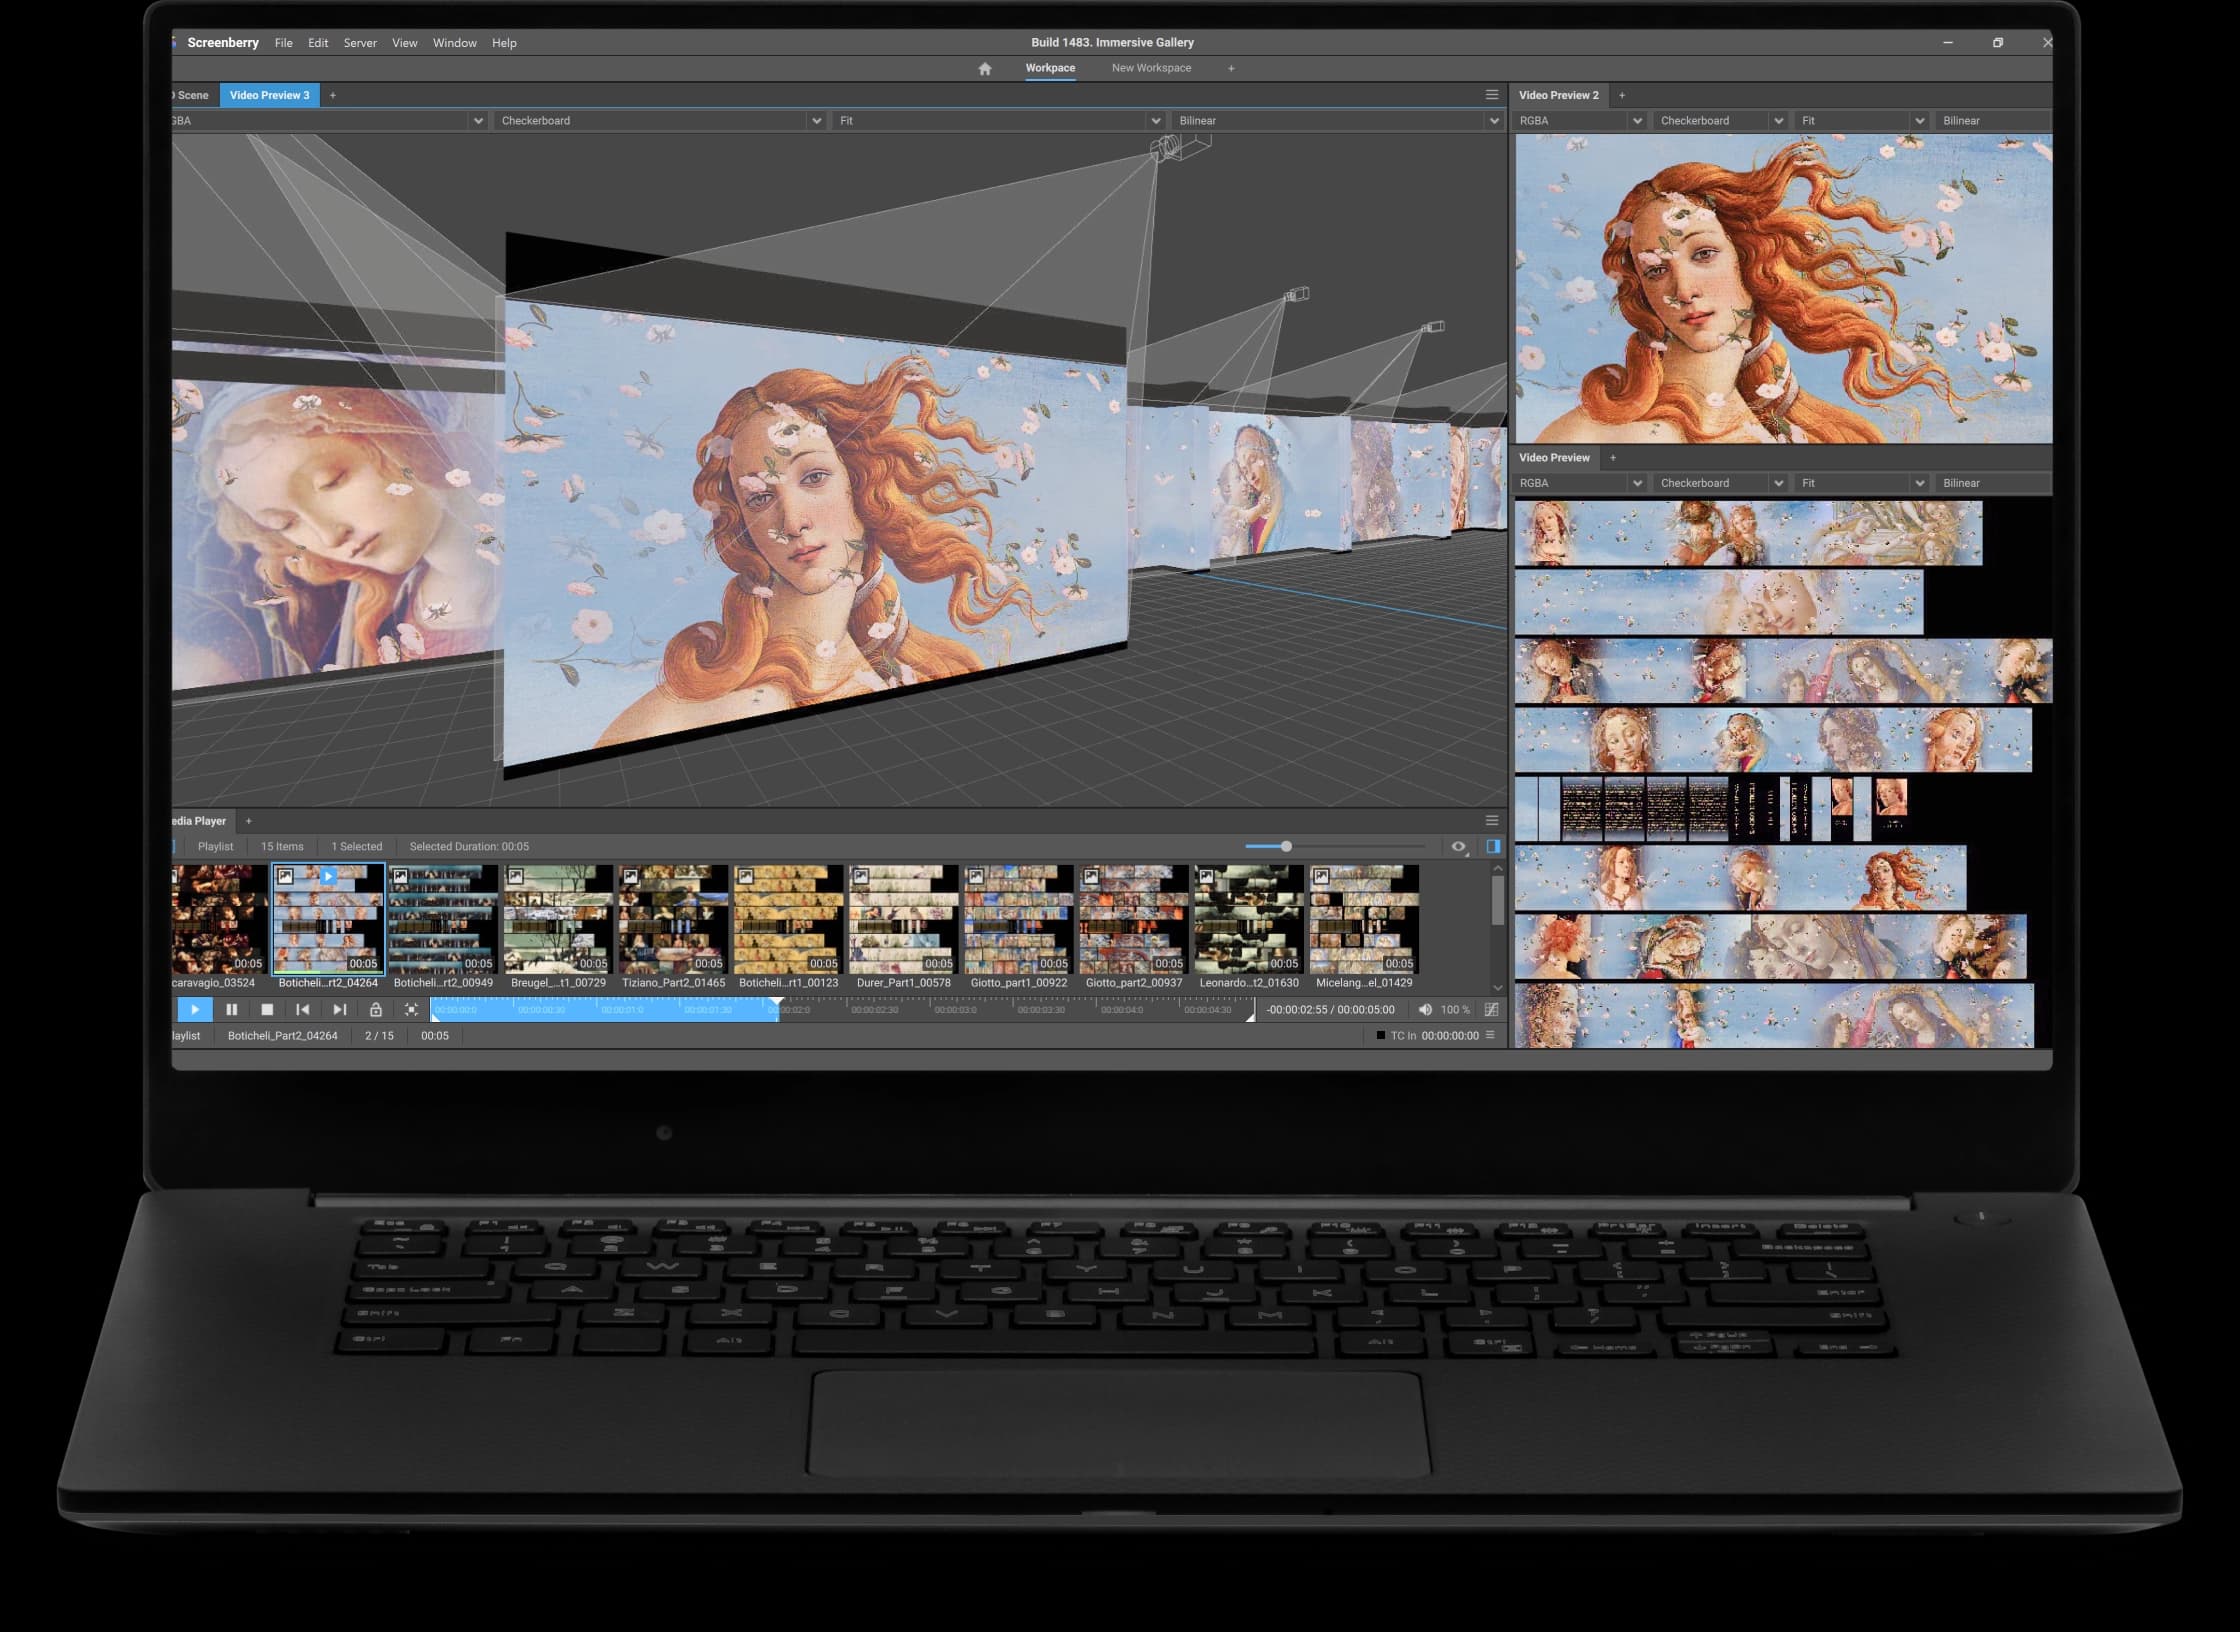Skip to the next clip

[x=339, y=1010]
